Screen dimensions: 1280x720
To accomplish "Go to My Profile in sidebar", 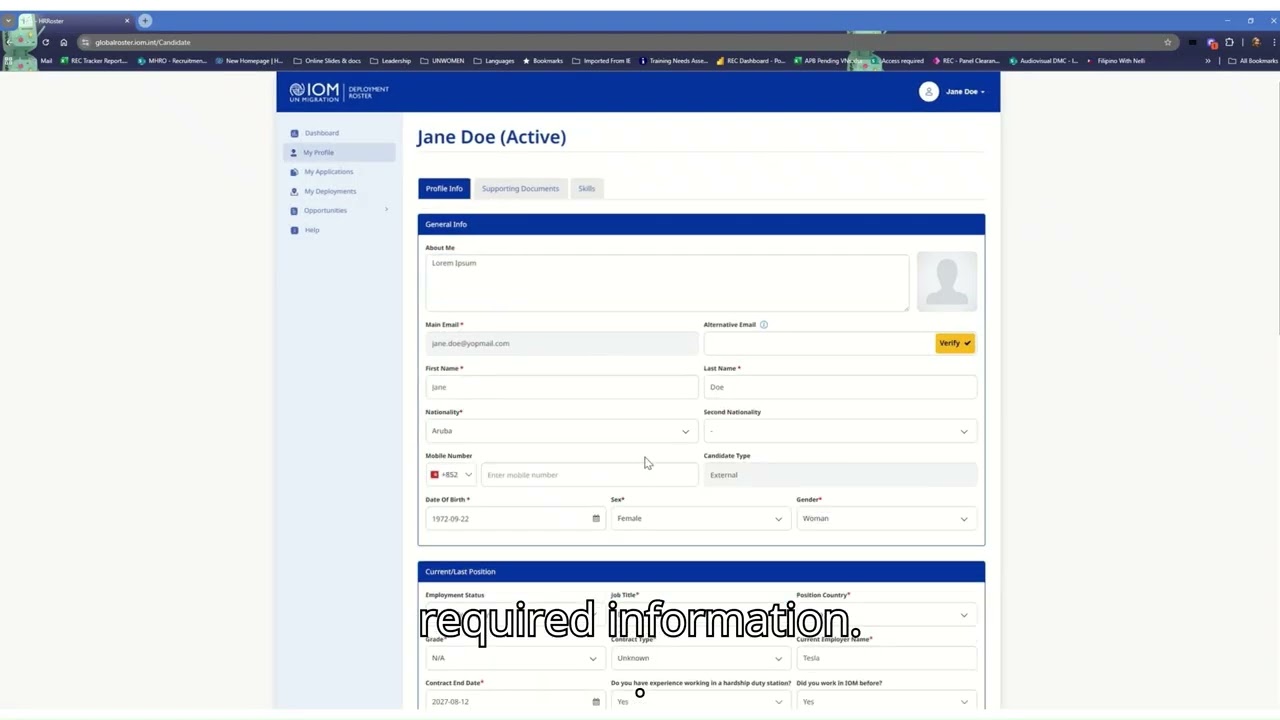I will tap(339, 153).
